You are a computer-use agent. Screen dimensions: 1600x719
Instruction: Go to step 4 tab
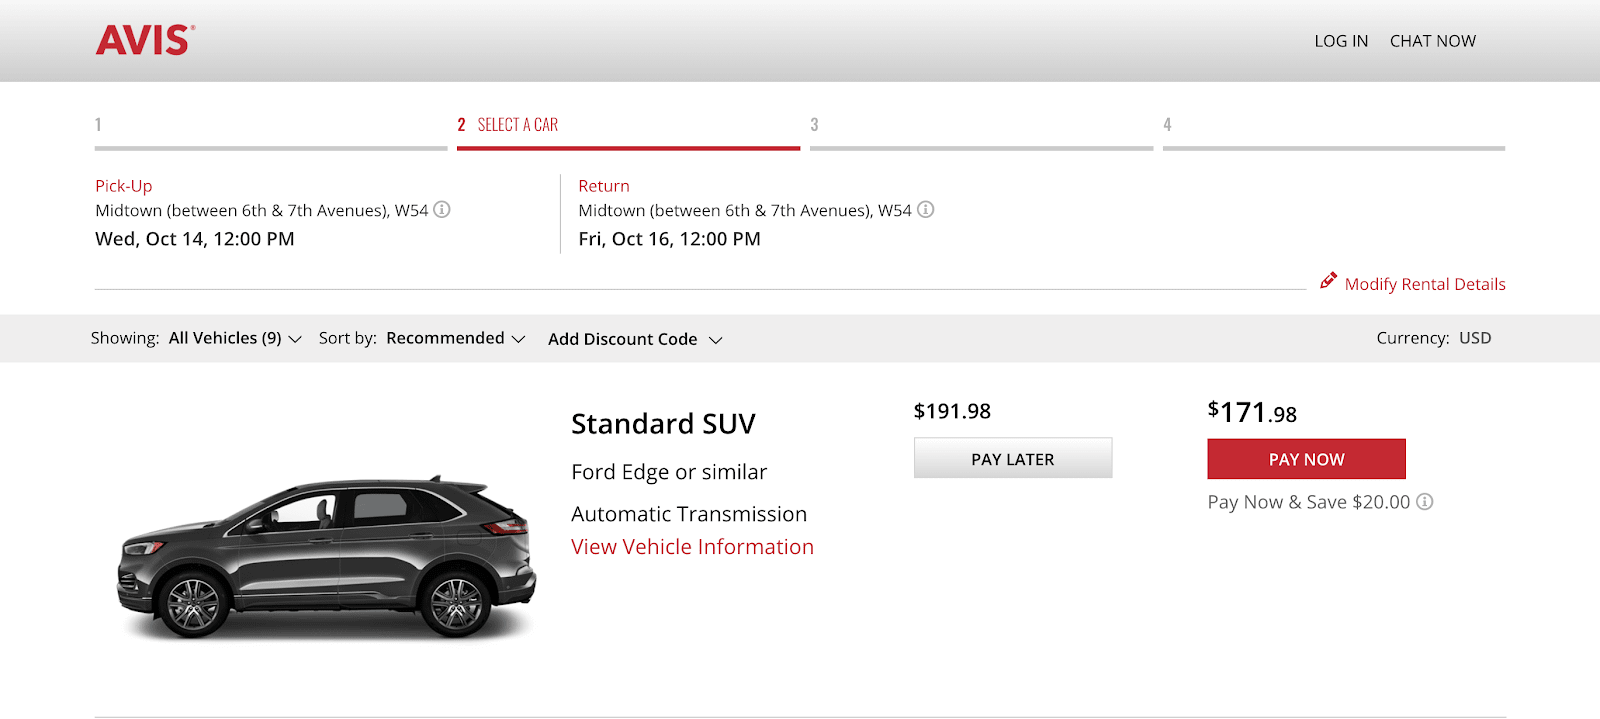pyautogui.click(x=1334, y=130)
